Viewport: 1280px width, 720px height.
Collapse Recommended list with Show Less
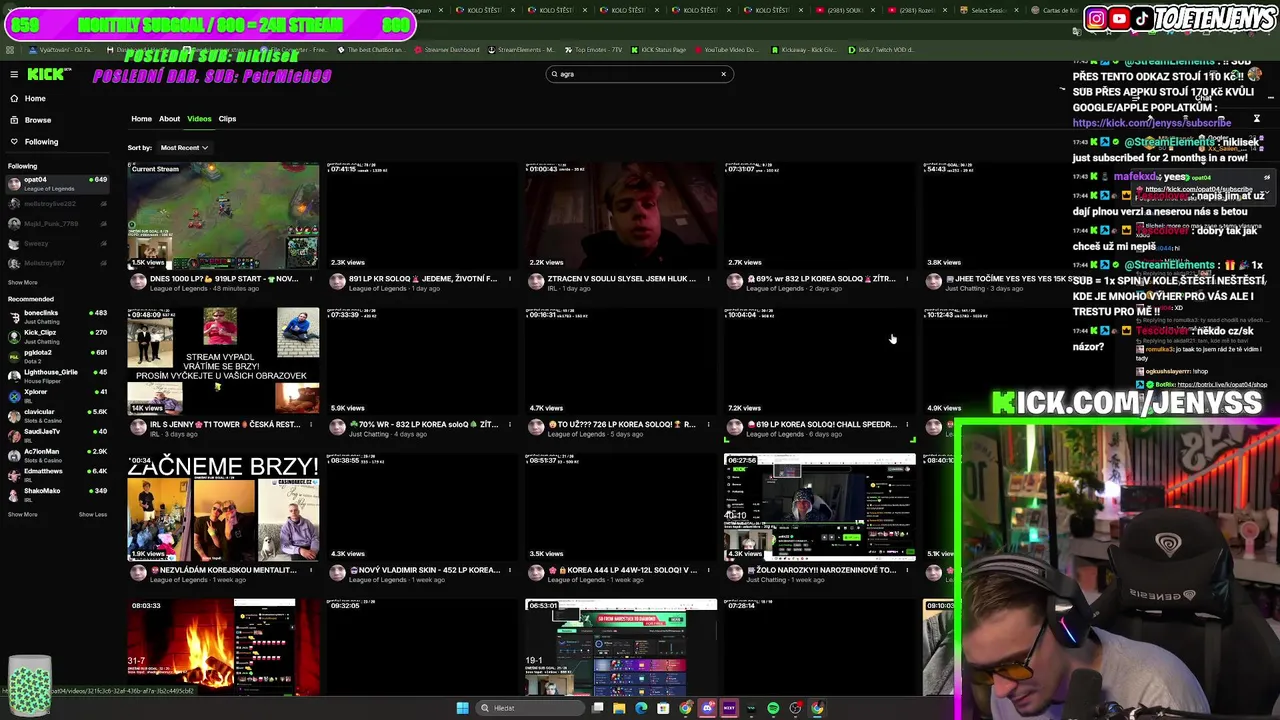click(x=93, y=515)
